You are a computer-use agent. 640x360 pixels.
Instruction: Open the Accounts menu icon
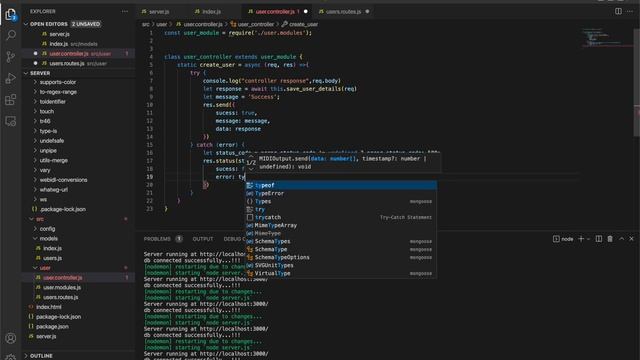(x=11, y=338)
